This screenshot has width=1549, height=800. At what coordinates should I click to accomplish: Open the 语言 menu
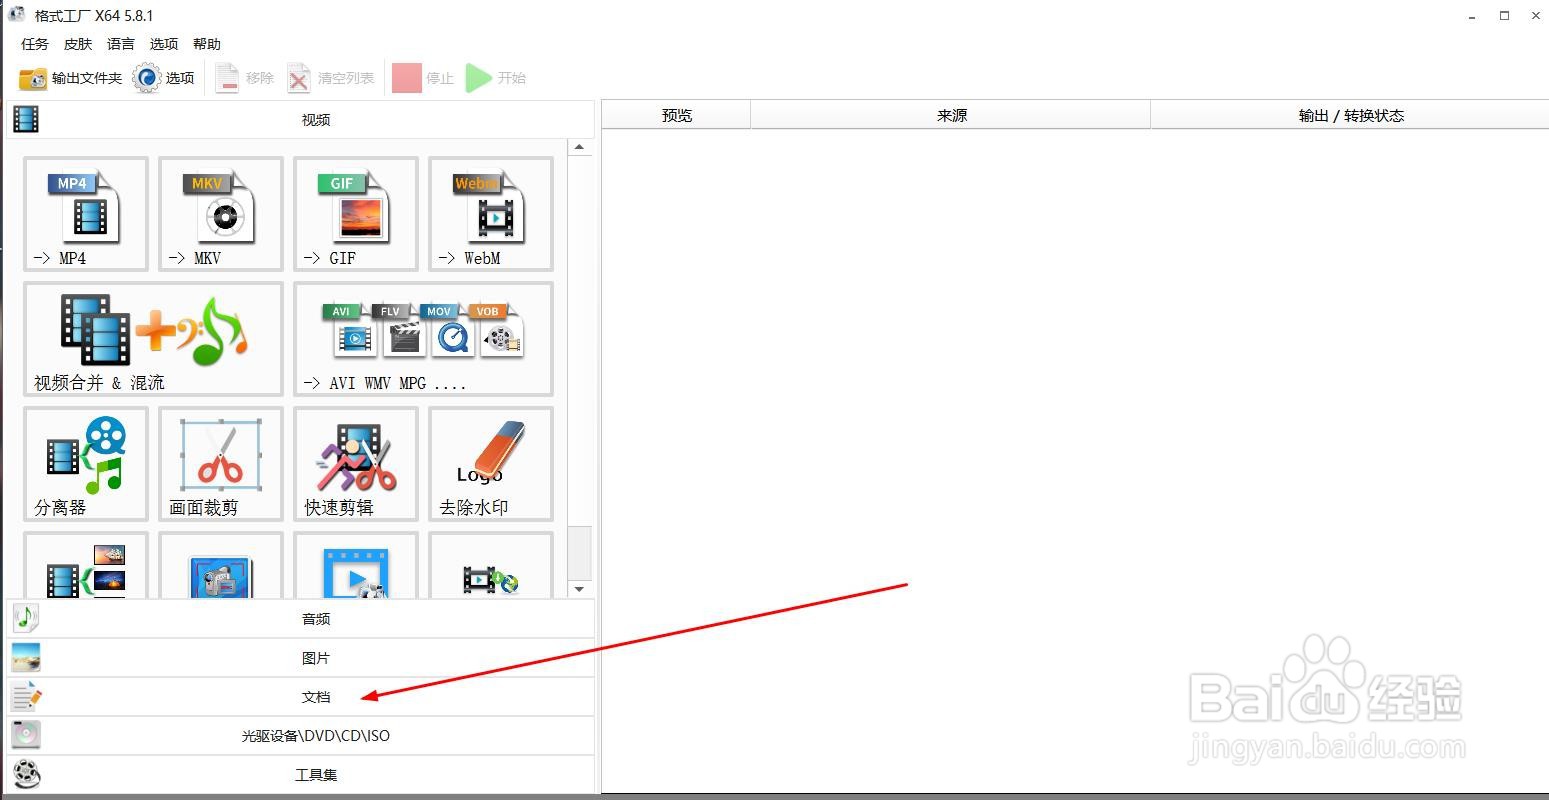[x=121, y=44]
